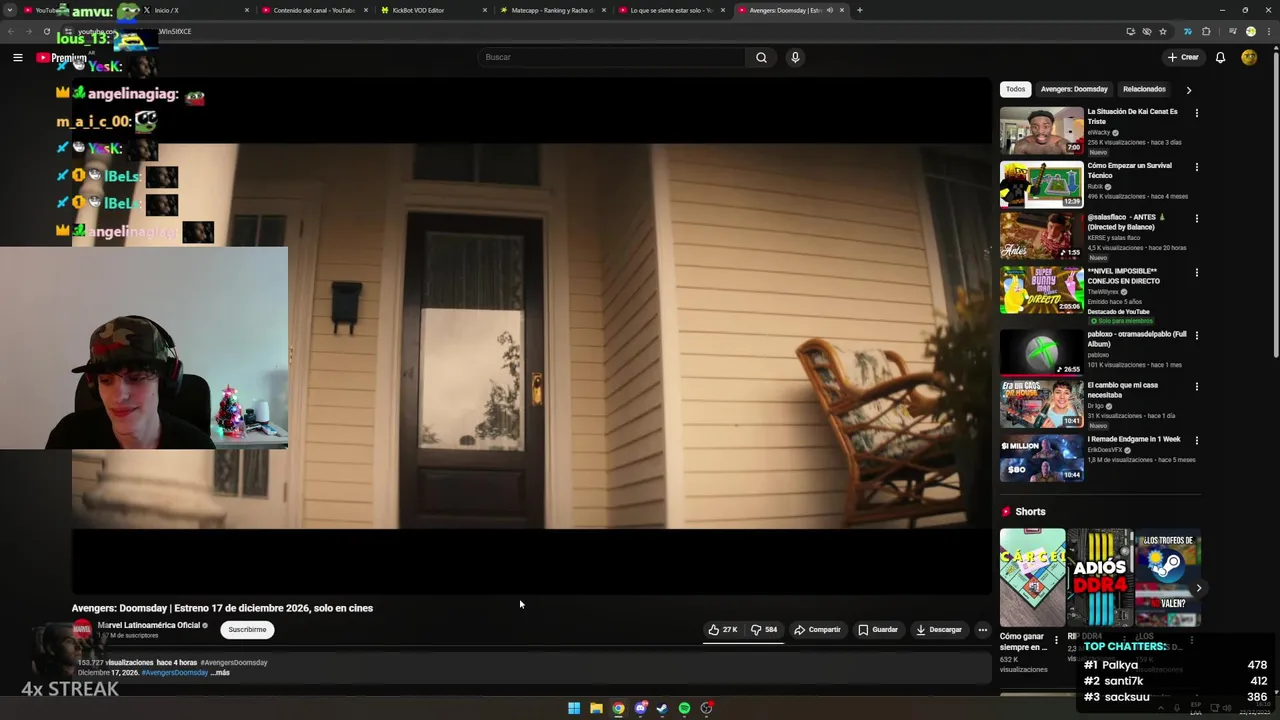Open "La Situación De Kai Cenat" thumbnail
Image resolution: width=1280 pixels, height=720 pixels.
[x=1041, y=130]
